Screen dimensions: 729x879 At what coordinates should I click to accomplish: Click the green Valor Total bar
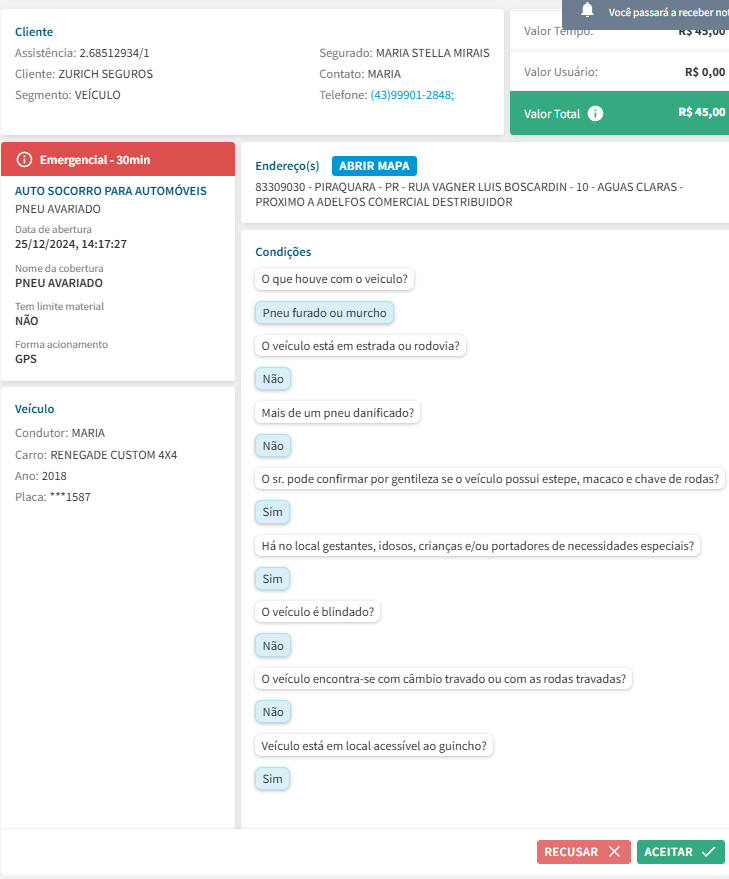(619, 113)
